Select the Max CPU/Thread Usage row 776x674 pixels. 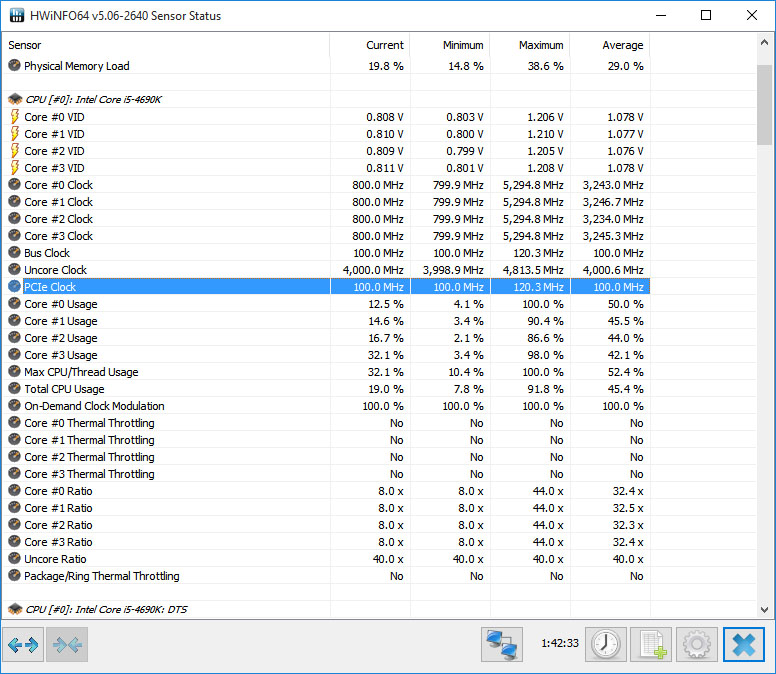pyautogui.click(x=327, y=372)
